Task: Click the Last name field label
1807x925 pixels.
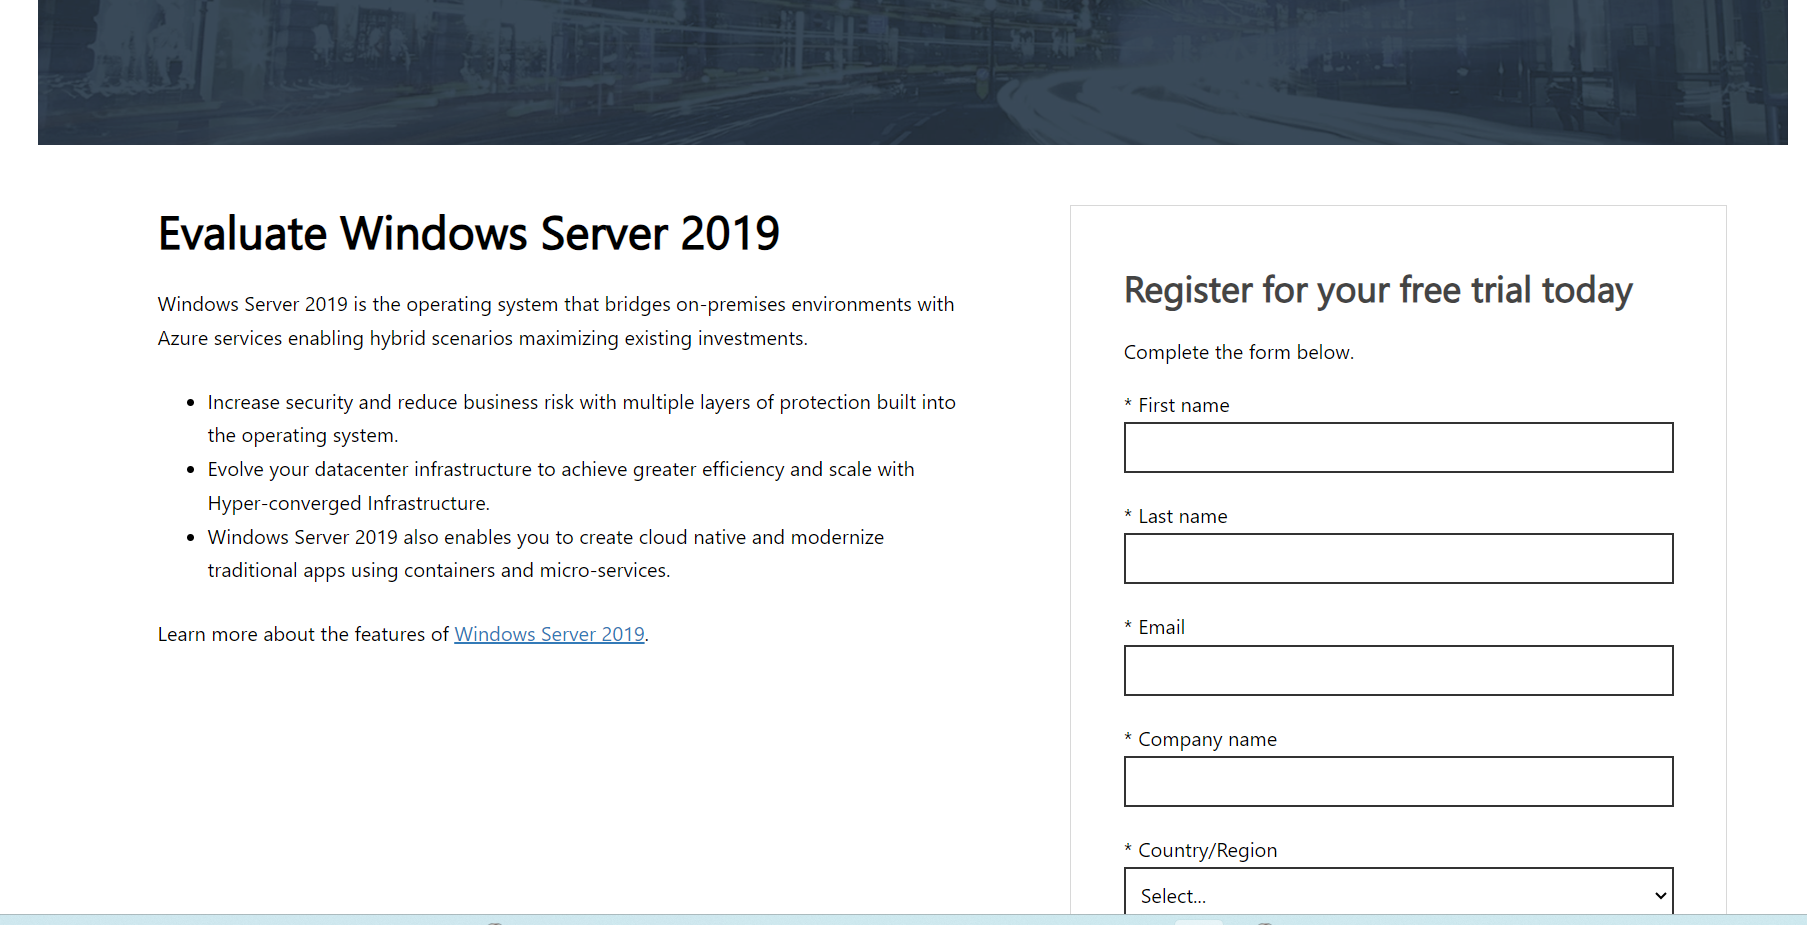Action: click(1176, 516)
